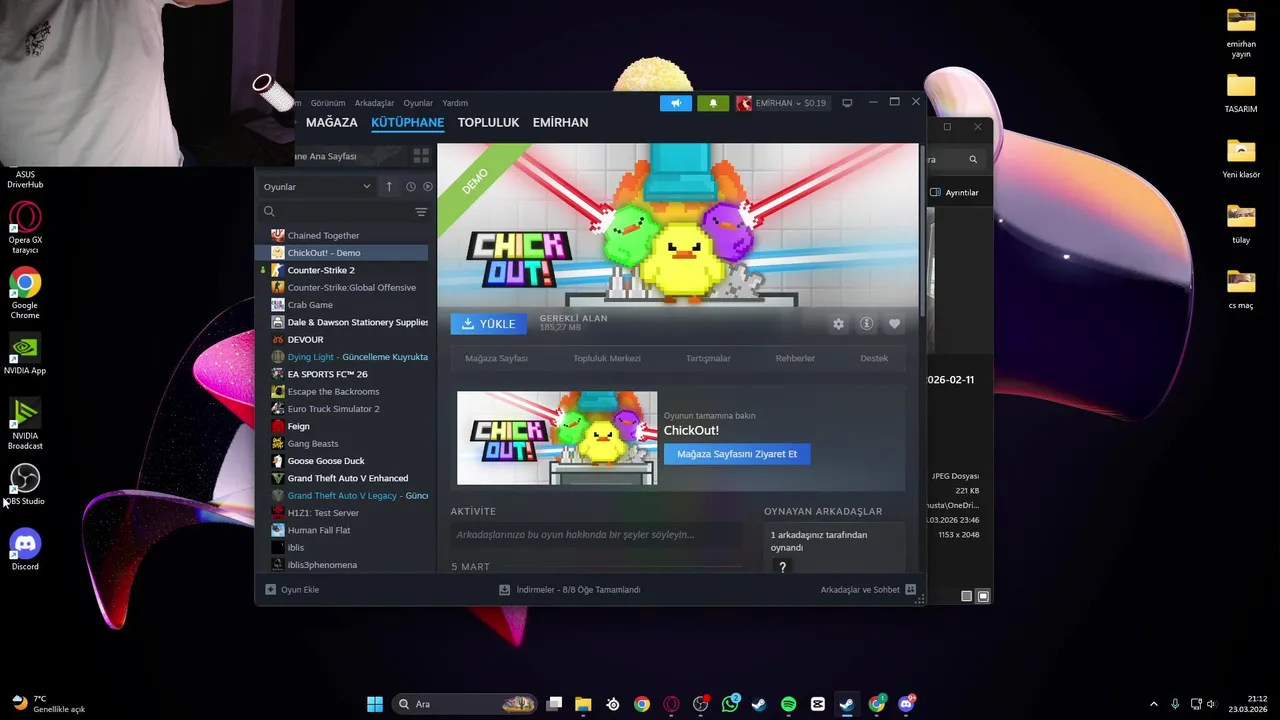Expand Oyunlar category dropdown

point(316,187)
